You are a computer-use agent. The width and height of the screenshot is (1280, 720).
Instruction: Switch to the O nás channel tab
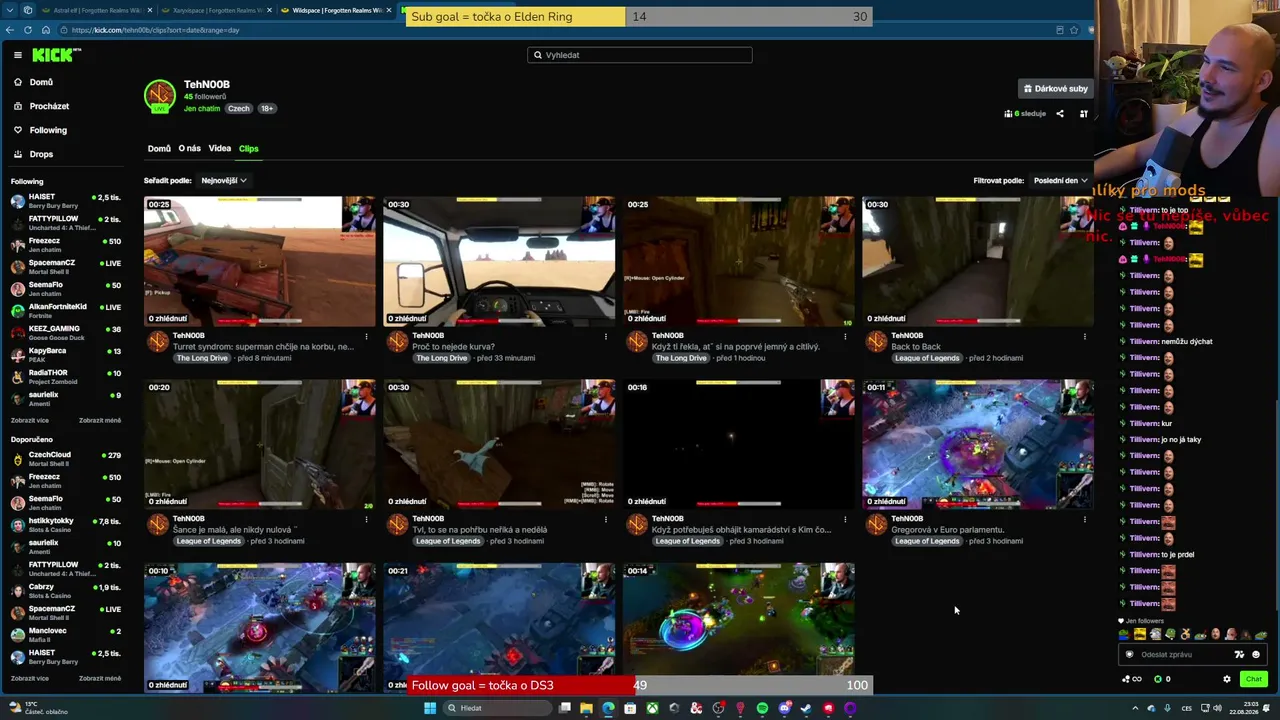pos(189,149)
